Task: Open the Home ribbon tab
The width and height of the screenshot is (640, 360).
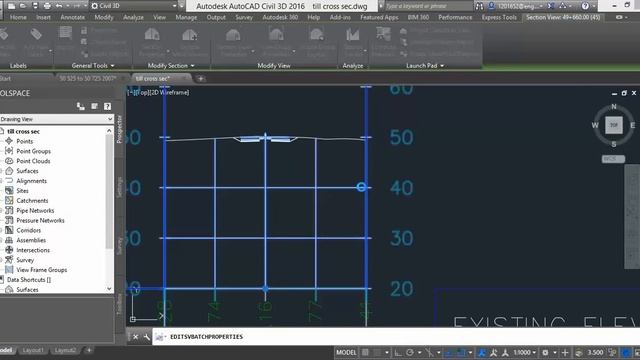Action: tap(18, 17)
